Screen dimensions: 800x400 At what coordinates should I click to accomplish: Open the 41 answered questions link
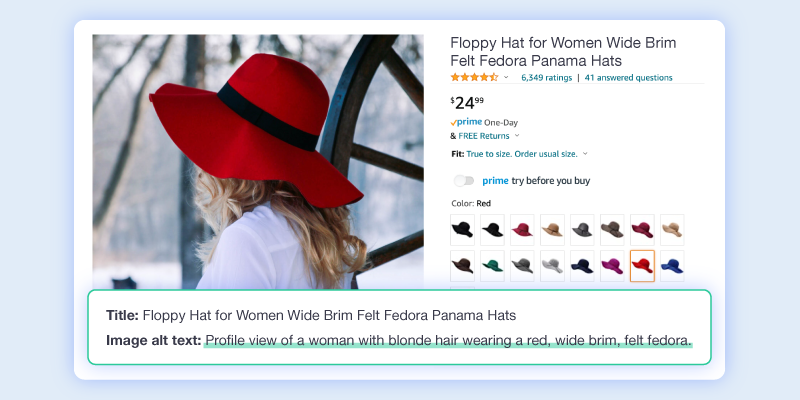[629, 78]
